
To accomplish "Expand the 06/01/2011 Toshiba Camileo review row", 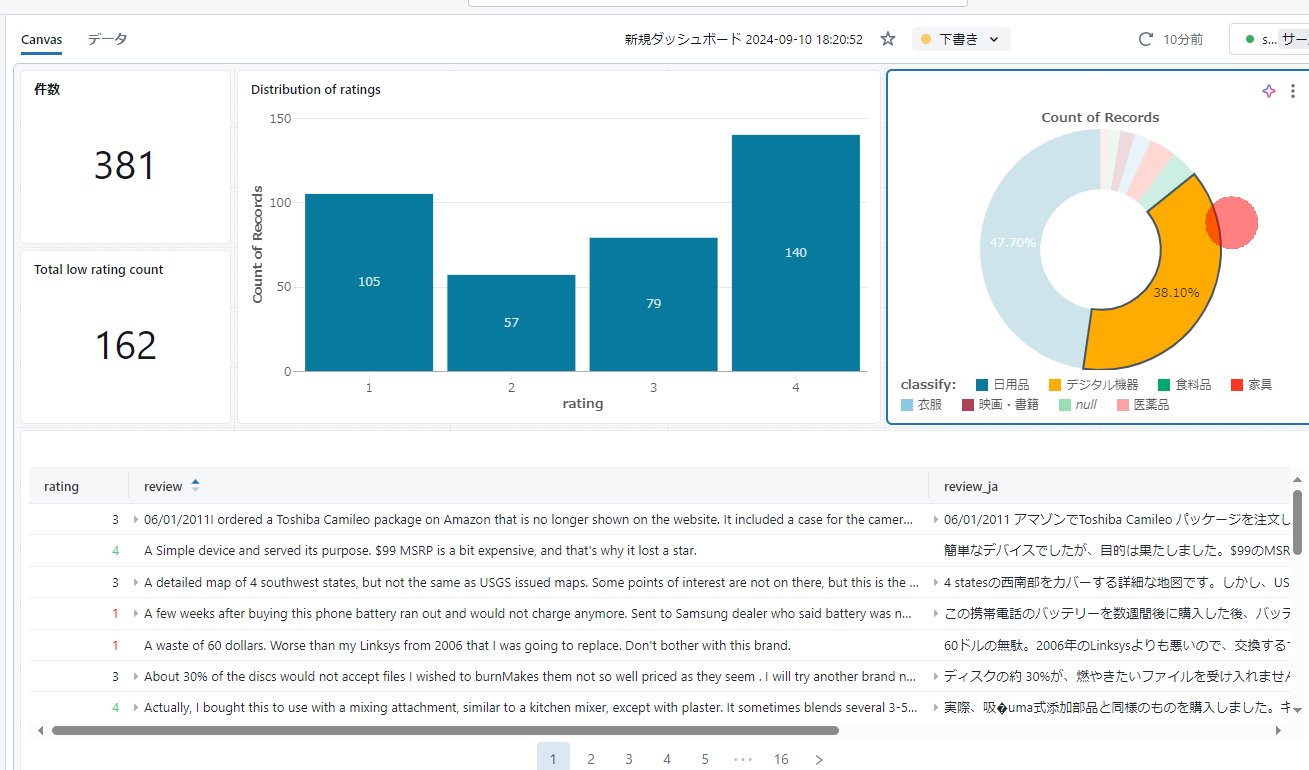I will 136,519.
